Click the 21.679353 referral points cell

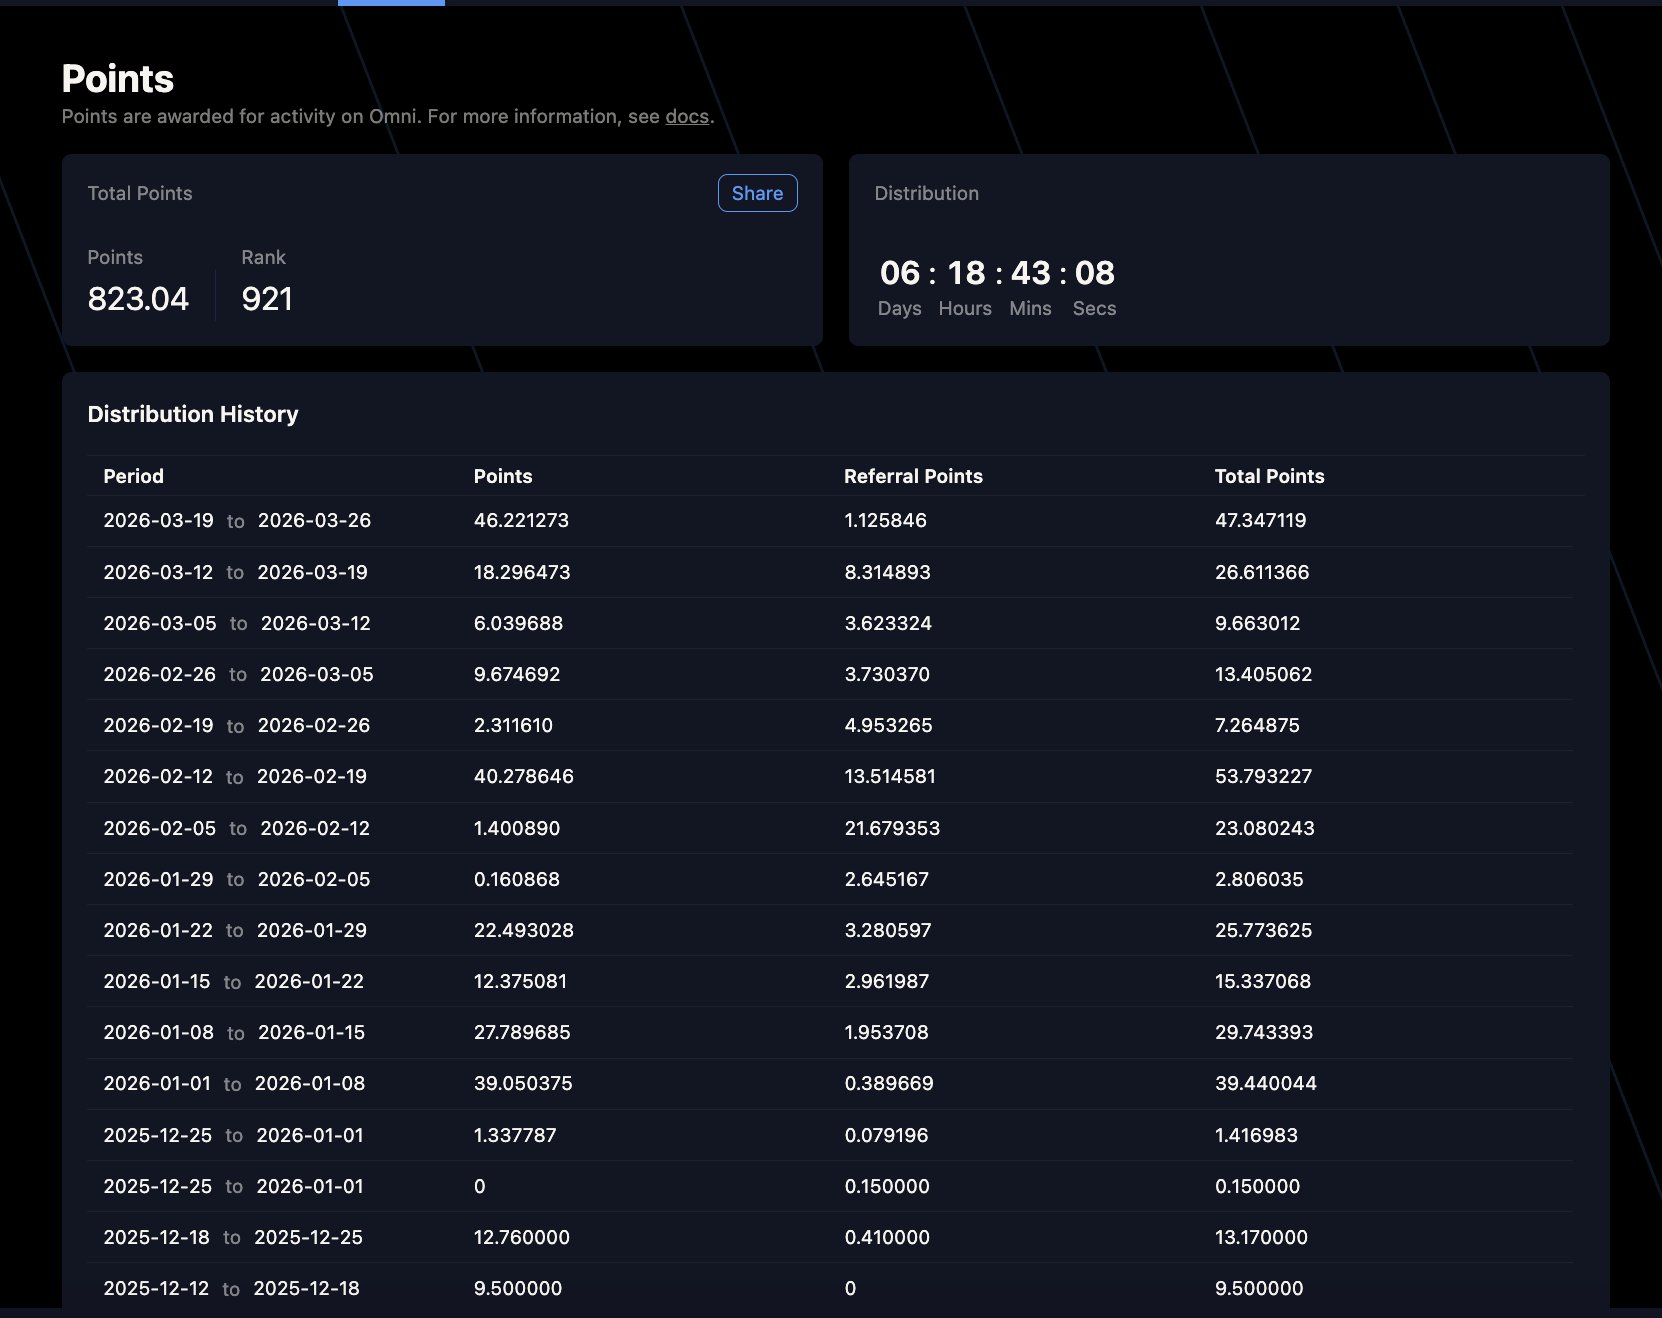pyautogui.click(x=892, y=828)
